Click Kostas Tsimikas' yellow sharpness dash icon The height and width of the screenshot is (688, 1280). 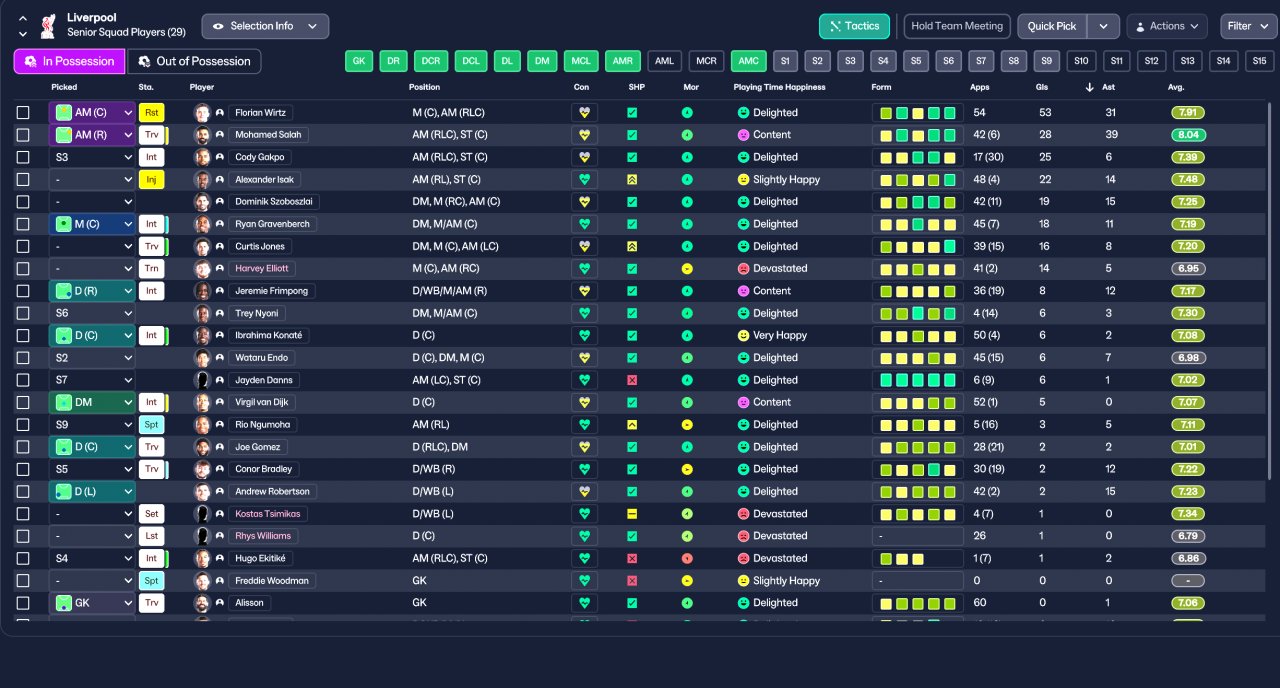click(x=632, y=513)
